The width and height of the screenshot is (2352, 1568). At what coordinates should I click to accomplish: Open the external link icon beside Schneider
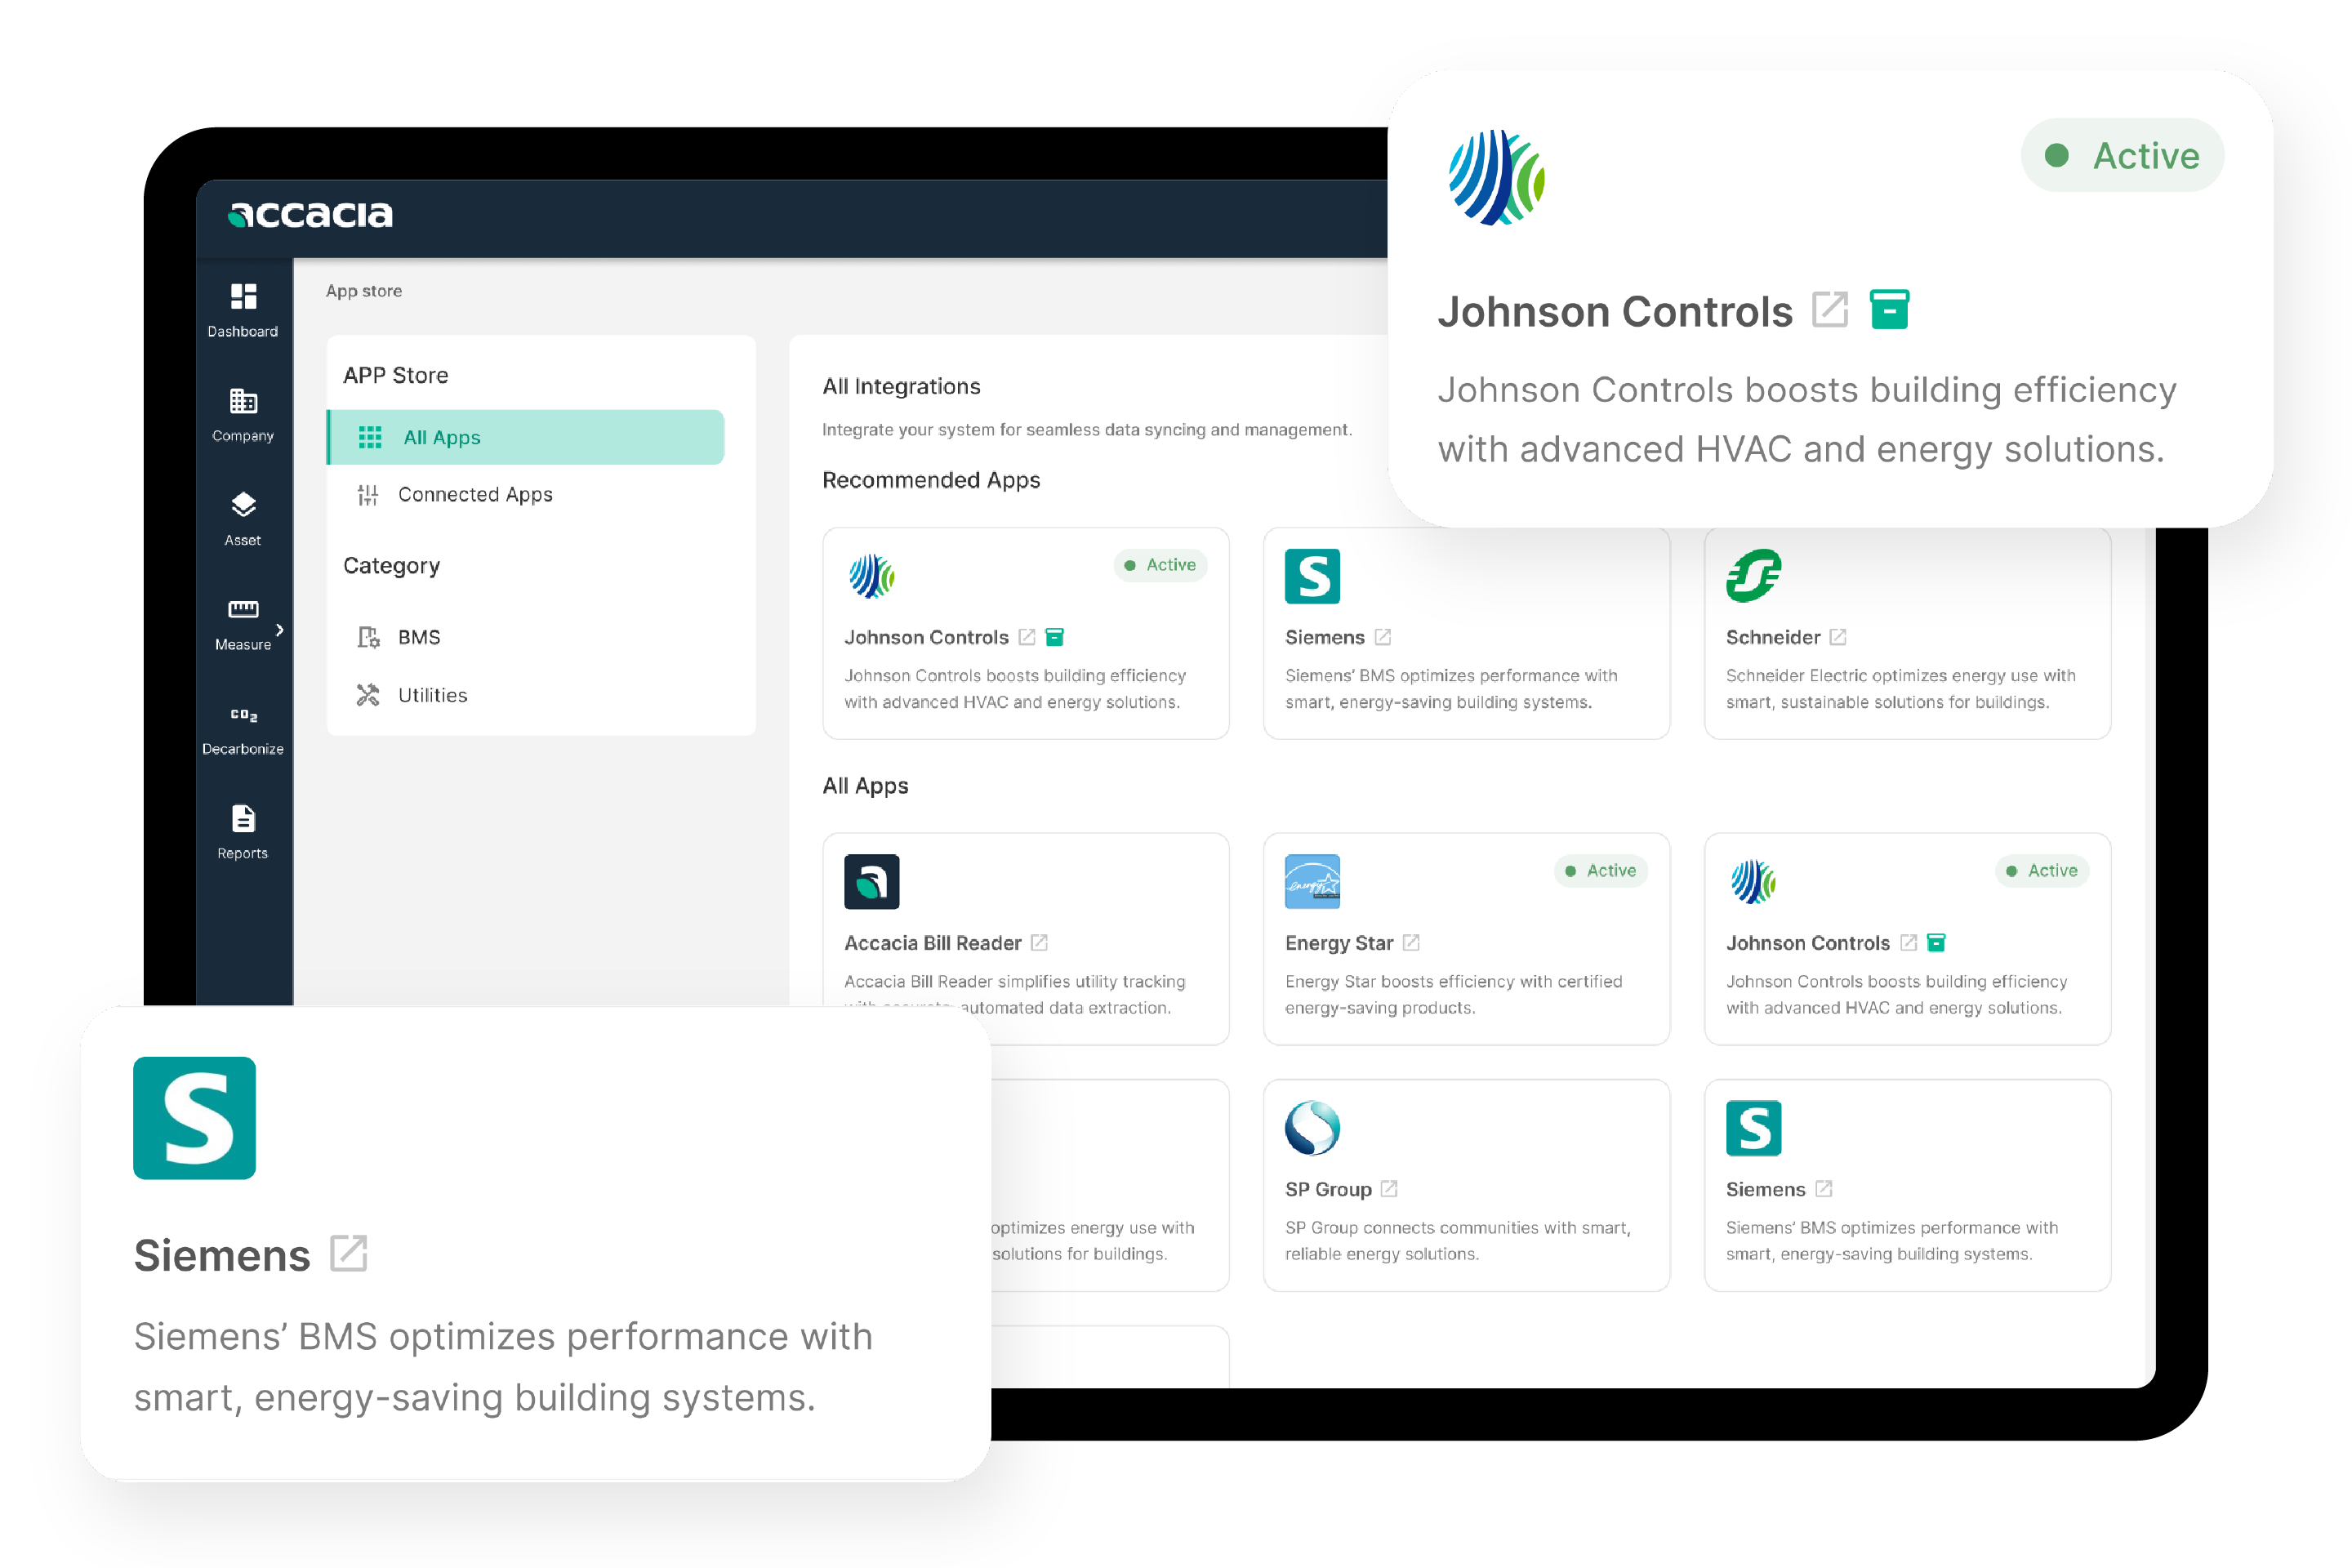pos(1838,637)
